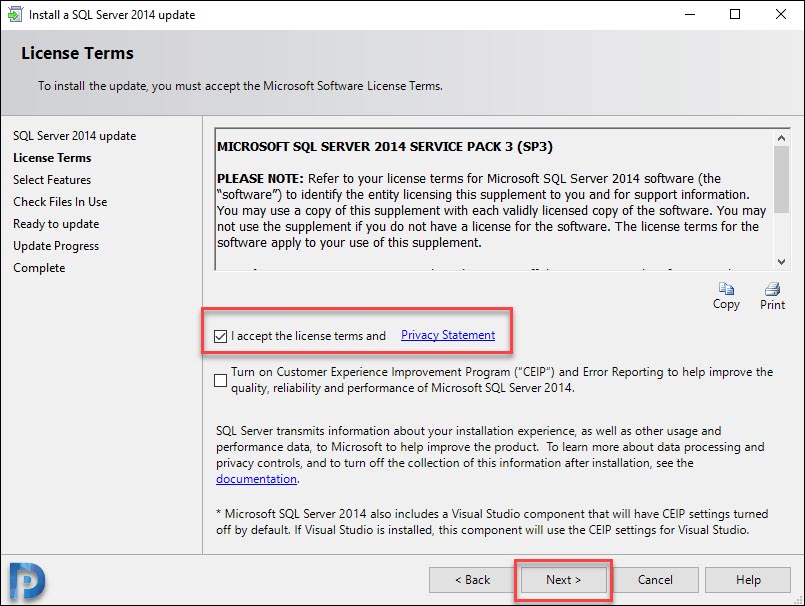The height and width of the screenshot is (606, 805).
Task: Cancel the SQL Server update installation
Action: (x=655, y=580)
